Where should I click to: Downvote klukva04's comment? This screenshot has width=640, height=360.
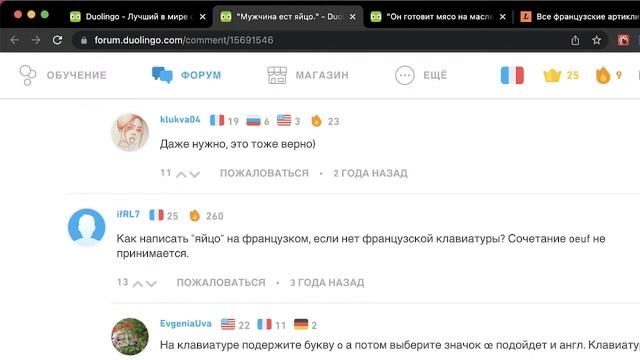195,174
